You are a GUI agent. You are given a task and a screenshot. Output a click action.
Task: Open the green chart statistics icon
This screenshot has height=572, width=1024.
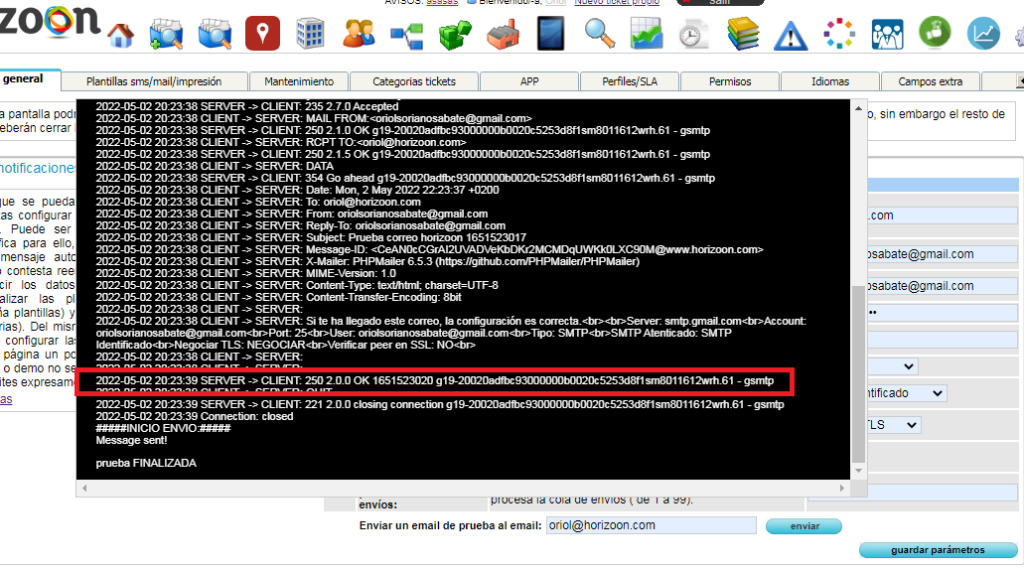(646, 33)
